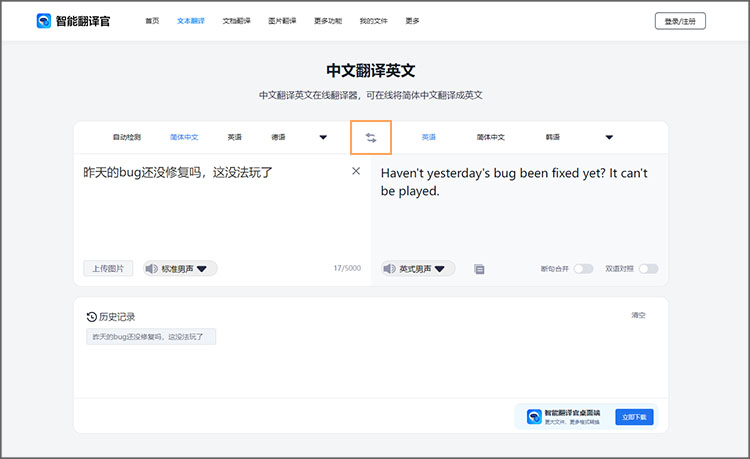Click the 17/5000 character counter

coord(347,268)
